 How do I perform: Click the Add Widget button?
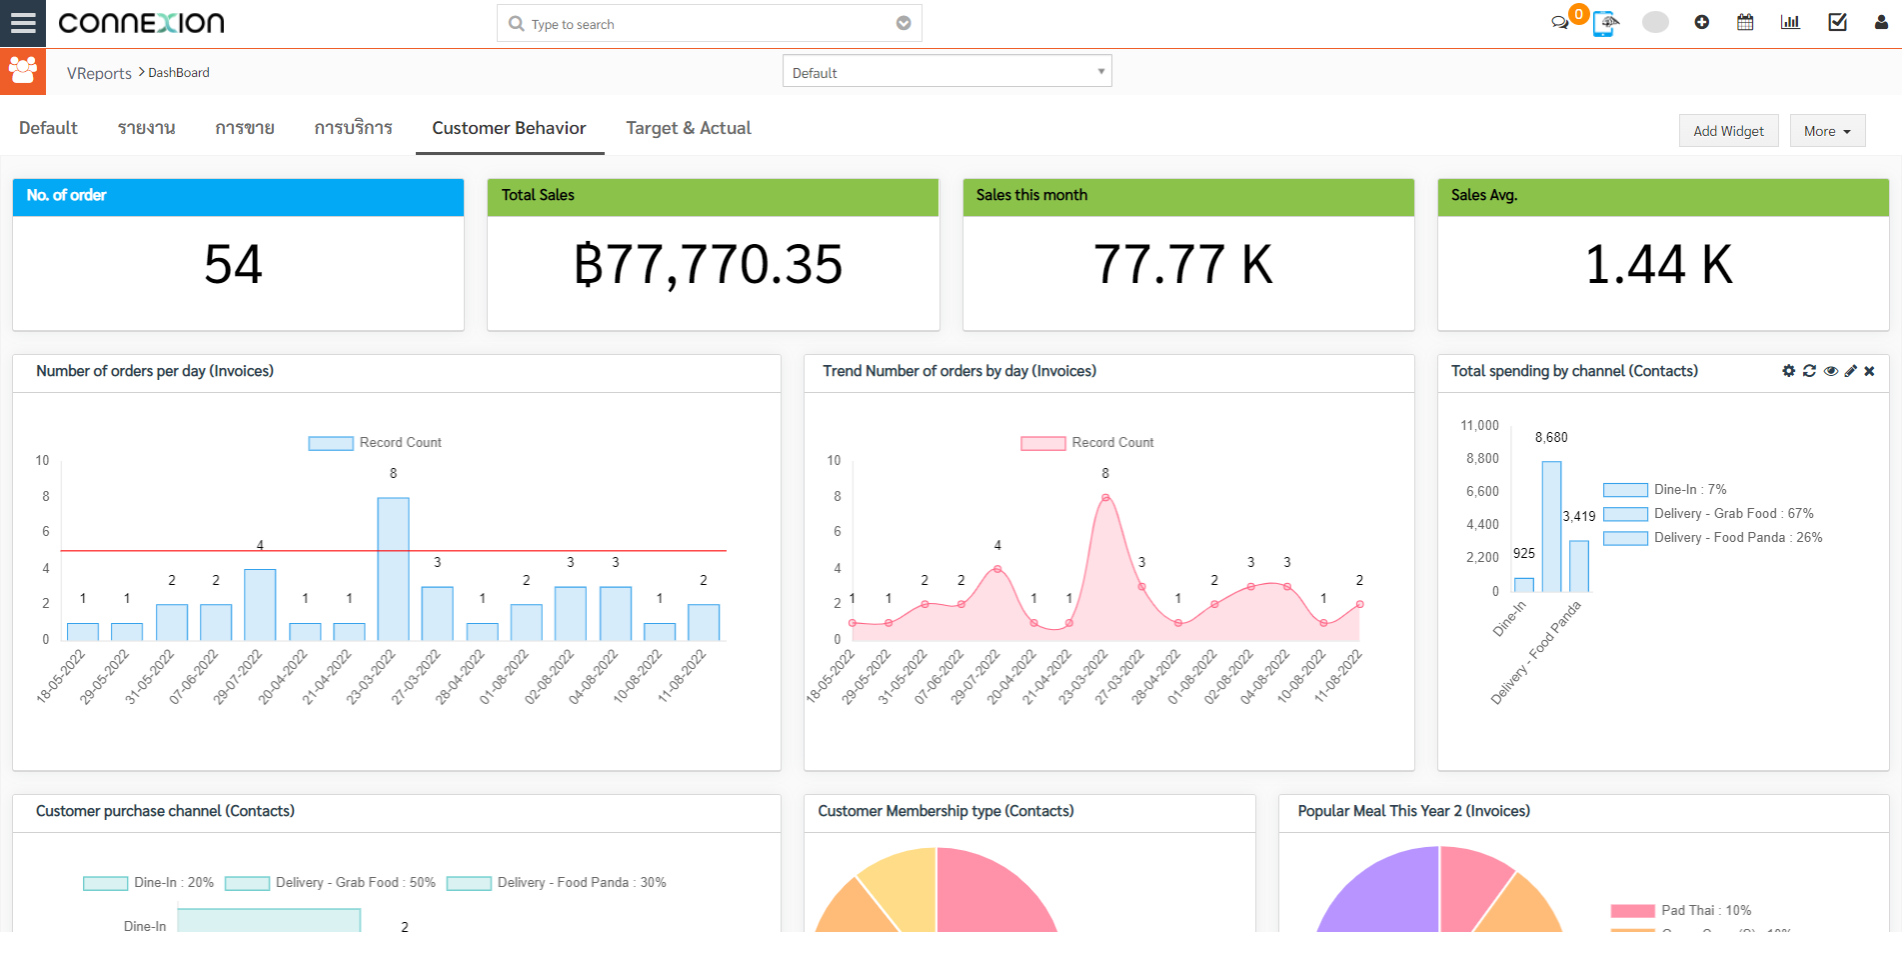(x=1728, y=131)
